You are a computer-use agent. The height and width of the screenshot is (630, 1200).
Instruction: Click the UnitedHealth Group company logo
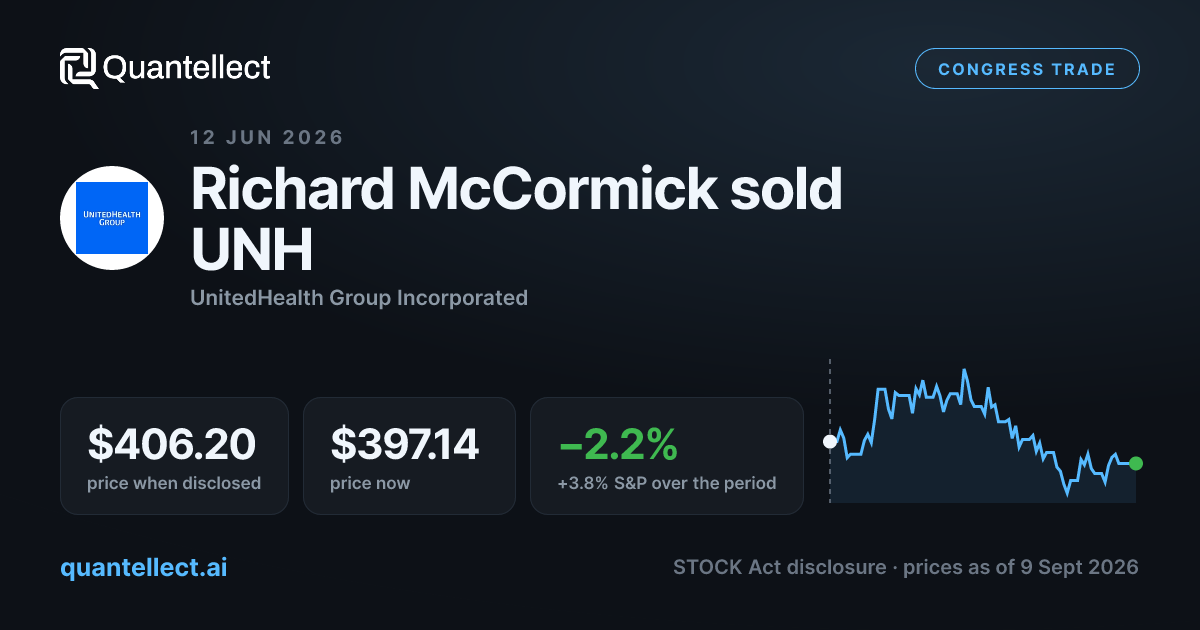pyautogui.click(x=112, y=218)
